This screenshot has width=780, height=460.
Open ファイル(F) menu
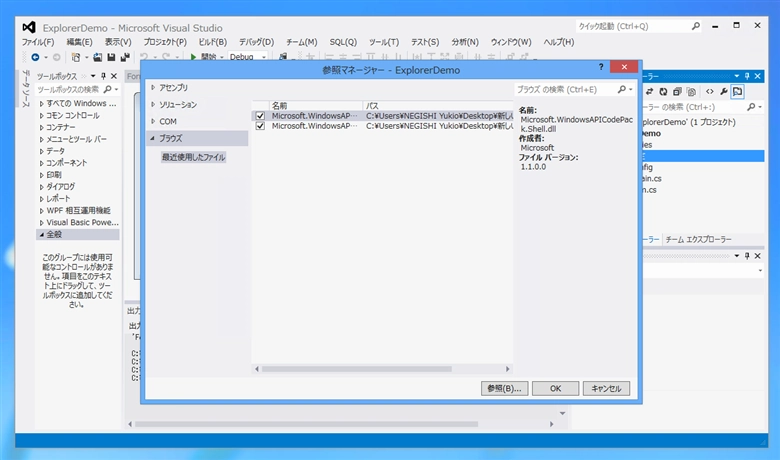click(38, 42)
